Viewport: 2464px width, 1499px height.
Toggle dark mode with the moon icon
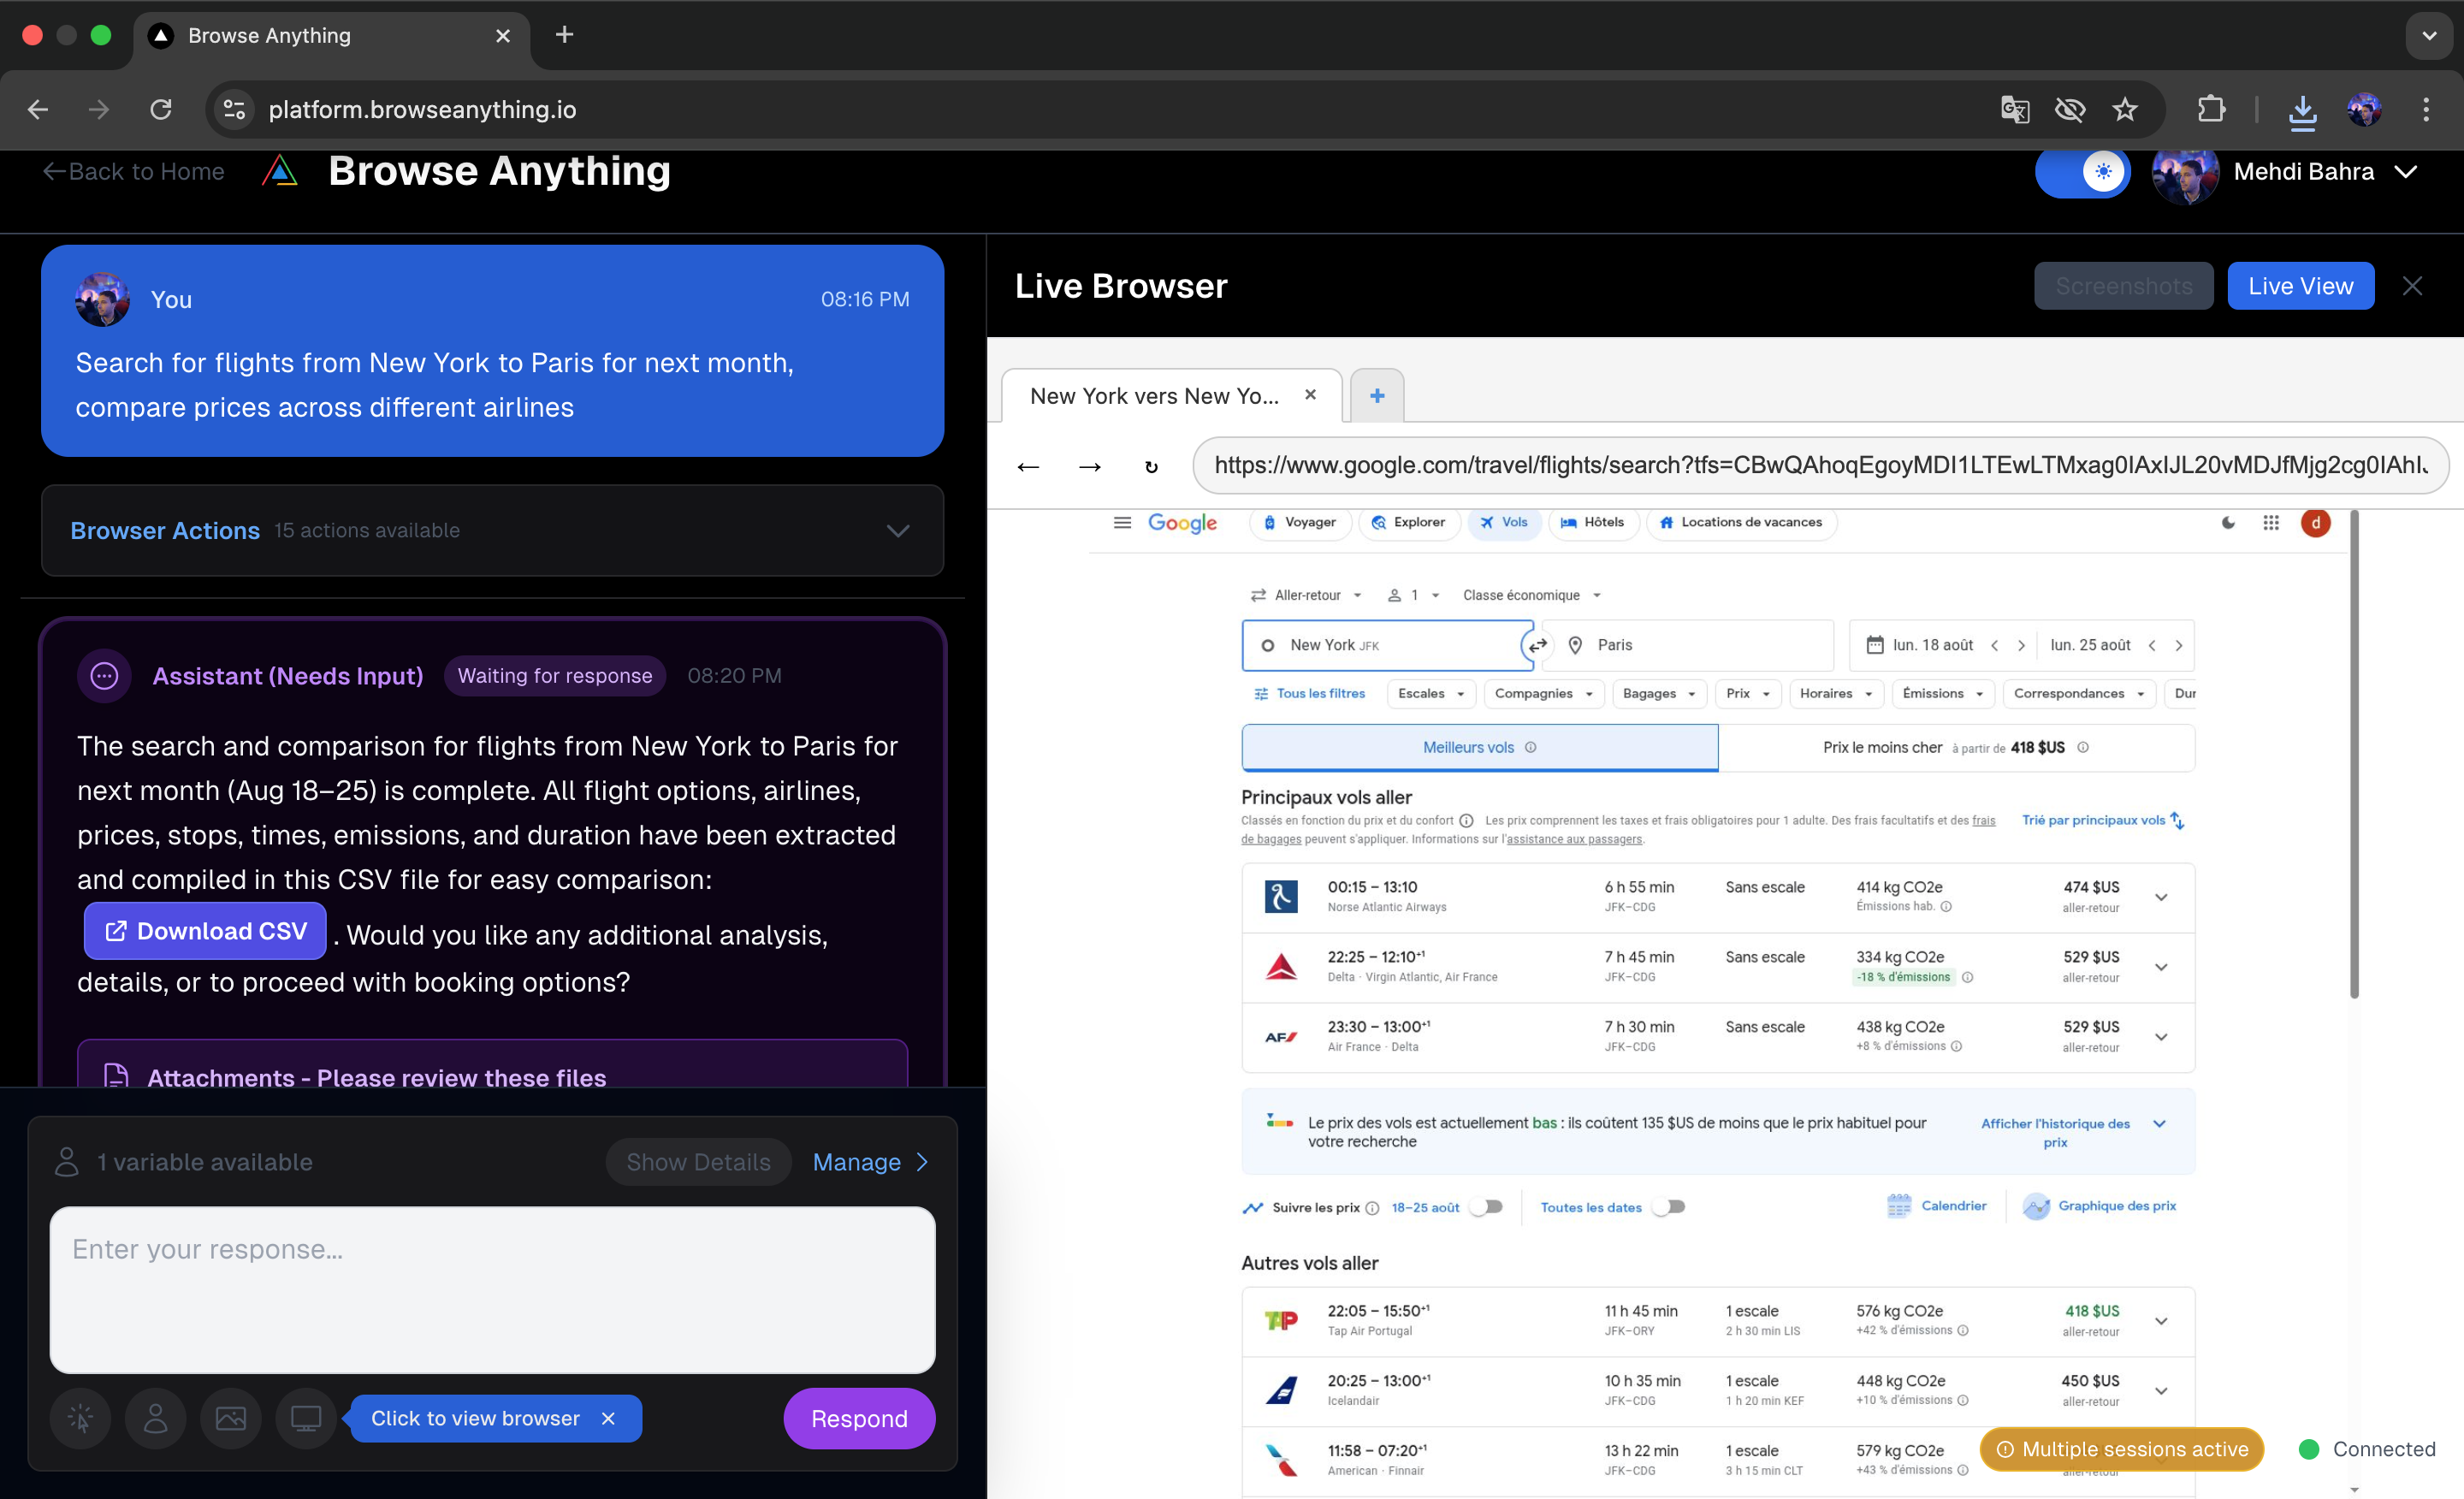(2228, 522)
